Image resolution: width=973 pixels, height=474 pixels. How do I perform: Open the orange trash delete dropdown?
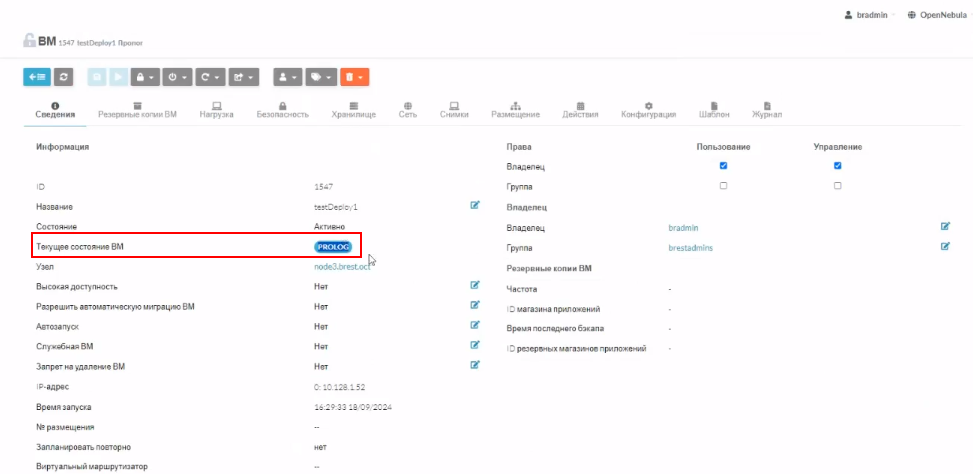click(354, 76)
